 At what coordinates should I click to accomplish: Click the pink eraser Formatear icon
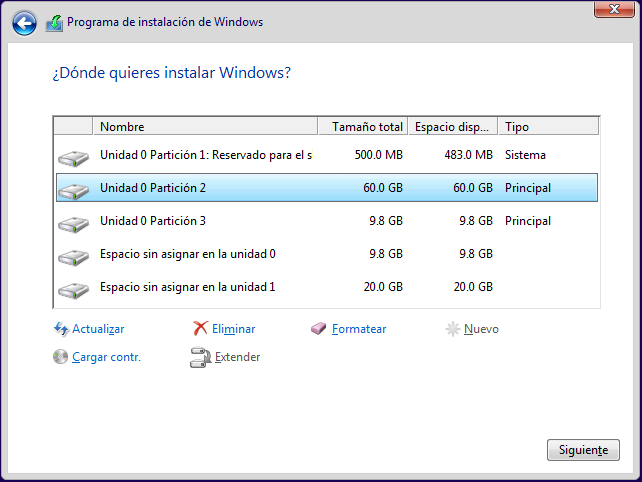point(318,328)
